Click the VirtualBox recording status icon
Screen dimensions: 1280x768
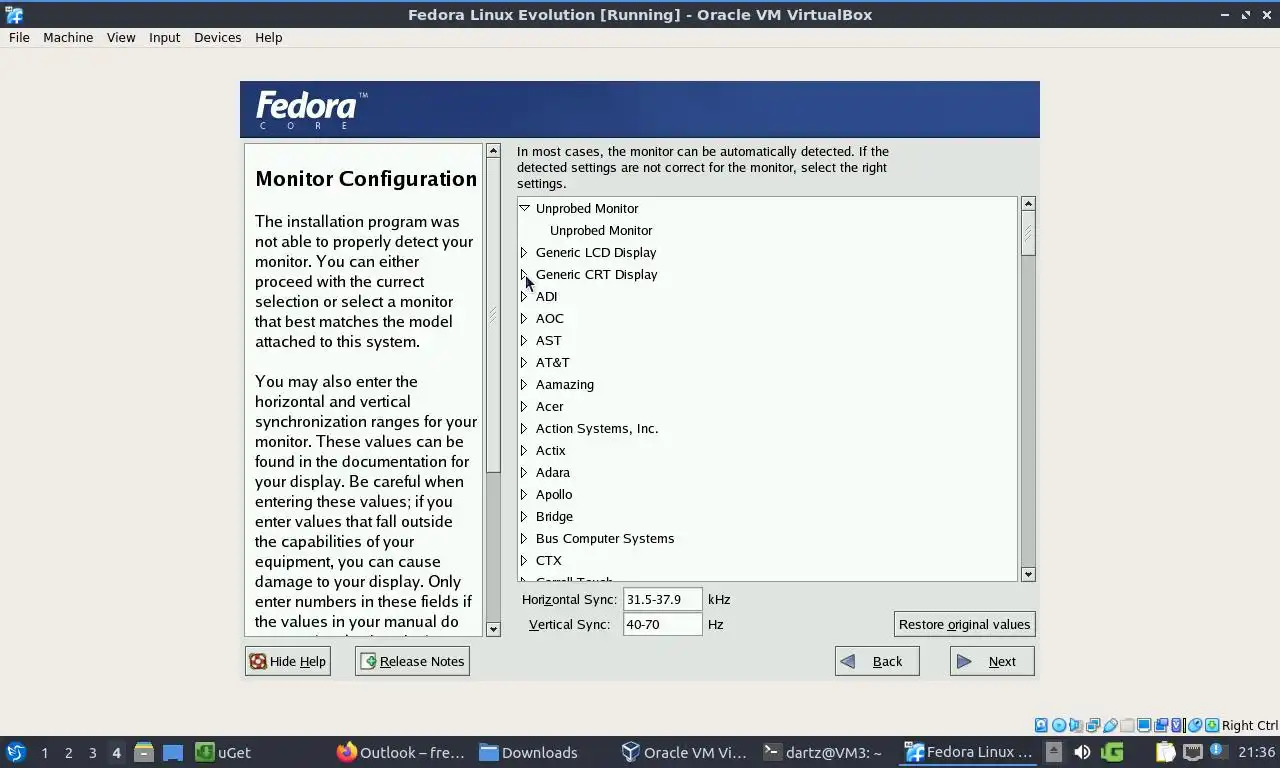point(1161,725)
